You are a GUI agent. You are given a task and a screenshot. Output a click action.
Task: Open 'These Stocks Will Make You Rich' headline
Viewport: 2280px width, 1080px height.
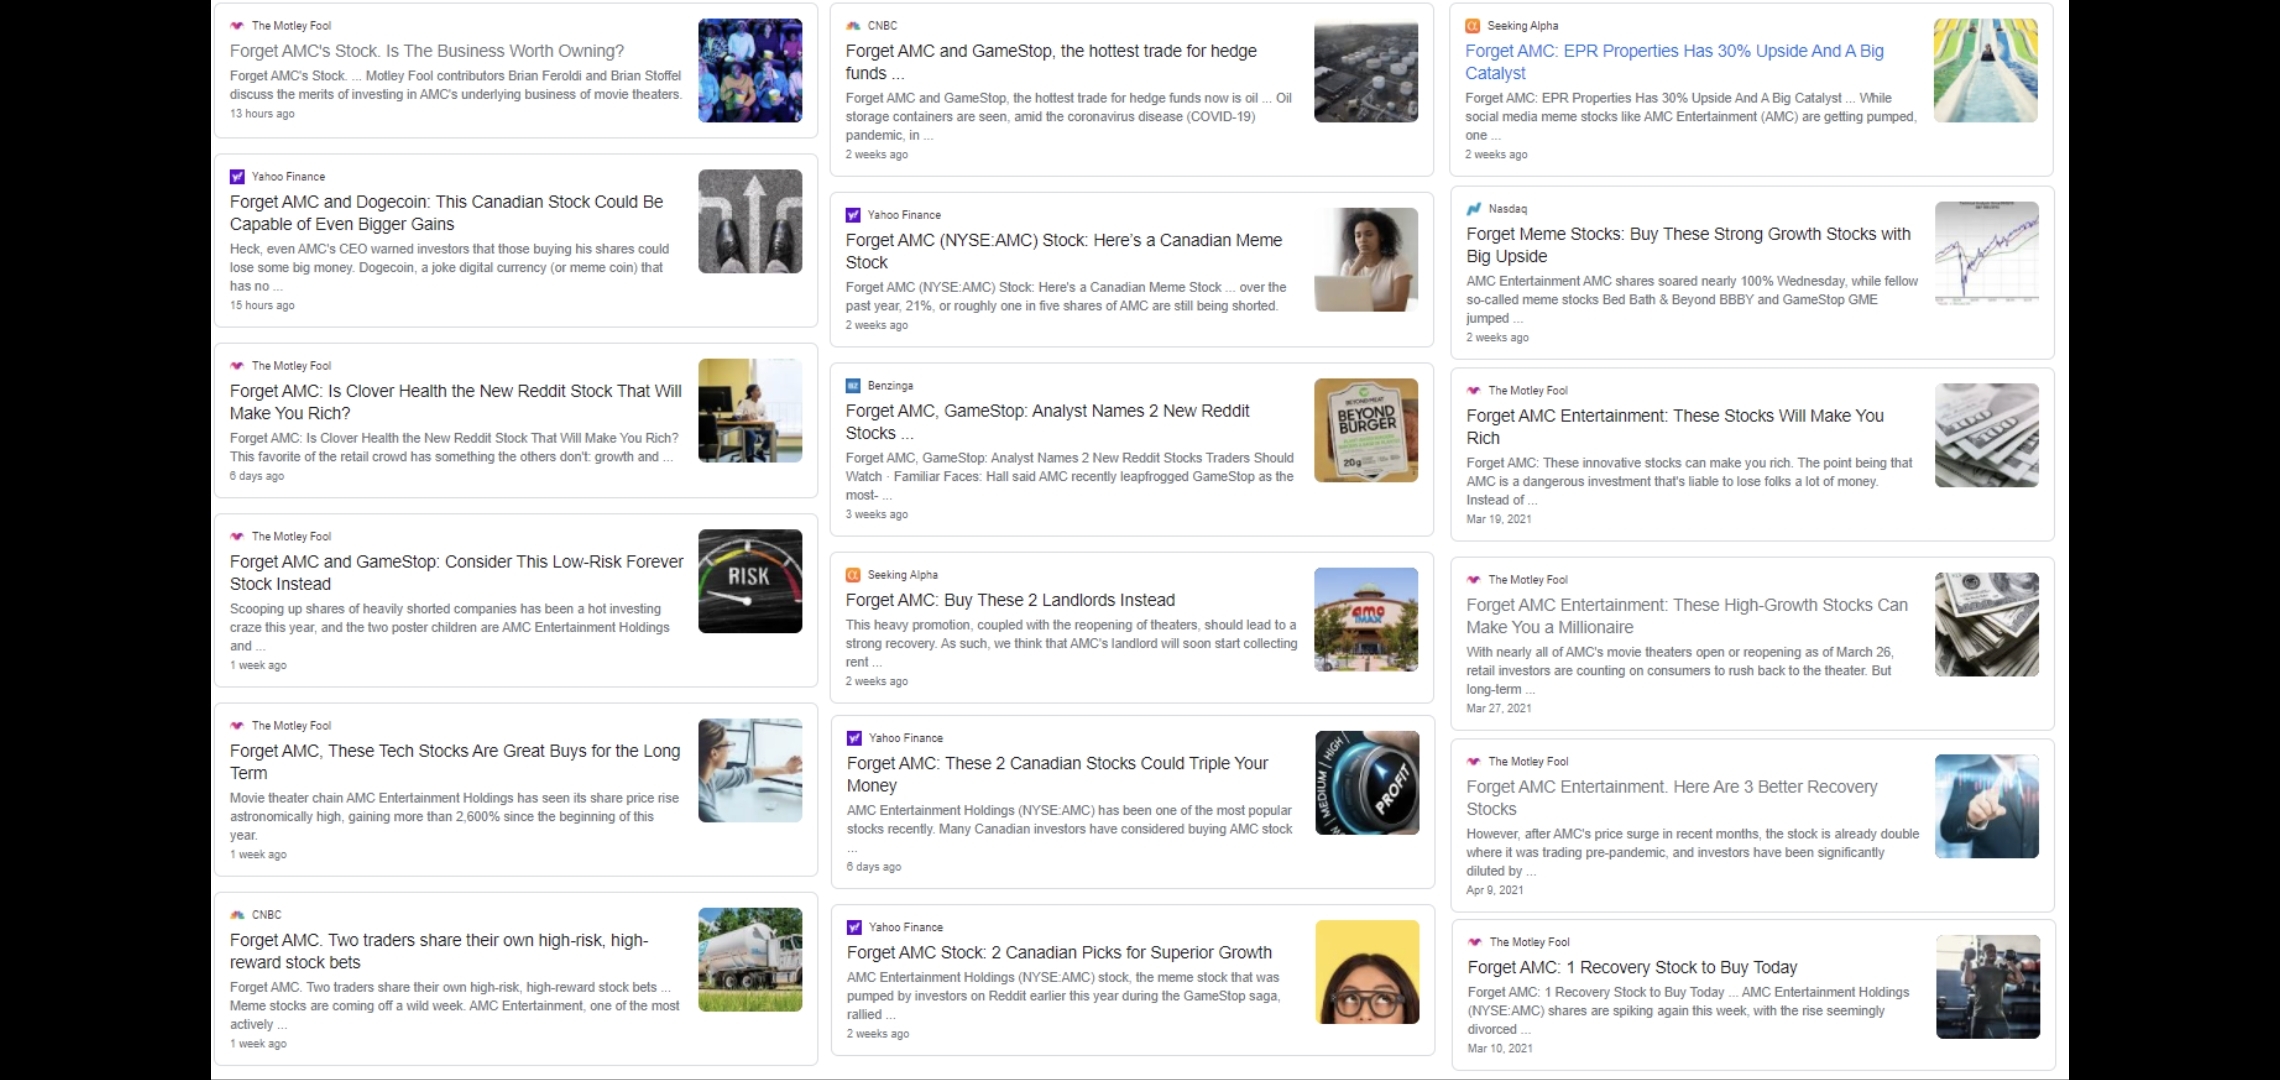tap(1675, 427)
